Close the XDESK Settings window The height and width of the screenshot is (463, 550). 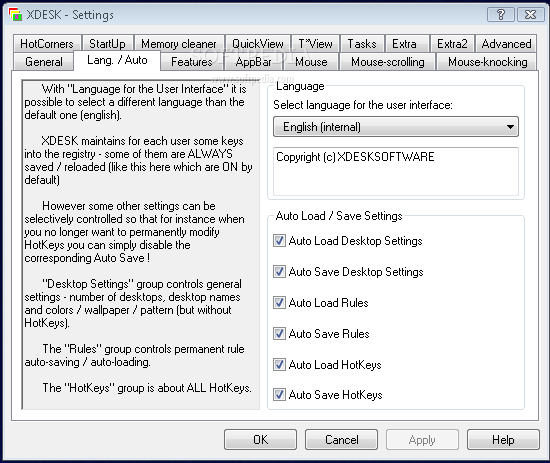pos(530,15)
